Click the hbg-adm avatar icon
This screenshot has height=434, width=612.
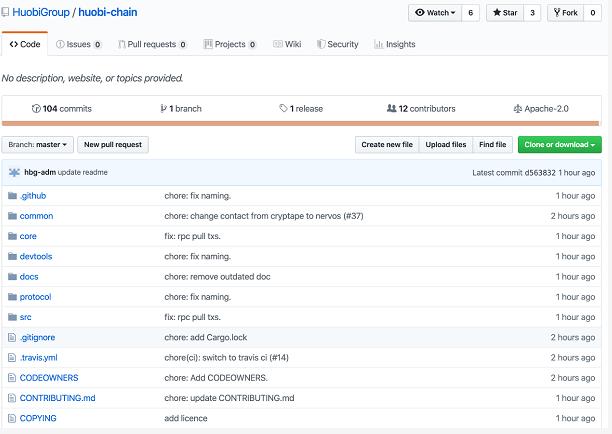point(14,172)
